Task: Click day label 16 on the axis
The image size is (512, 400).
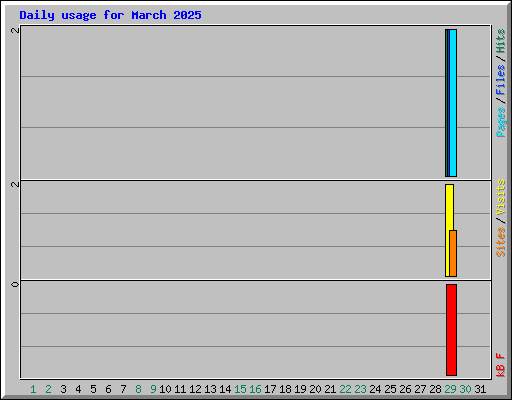Action: point(255,389)
